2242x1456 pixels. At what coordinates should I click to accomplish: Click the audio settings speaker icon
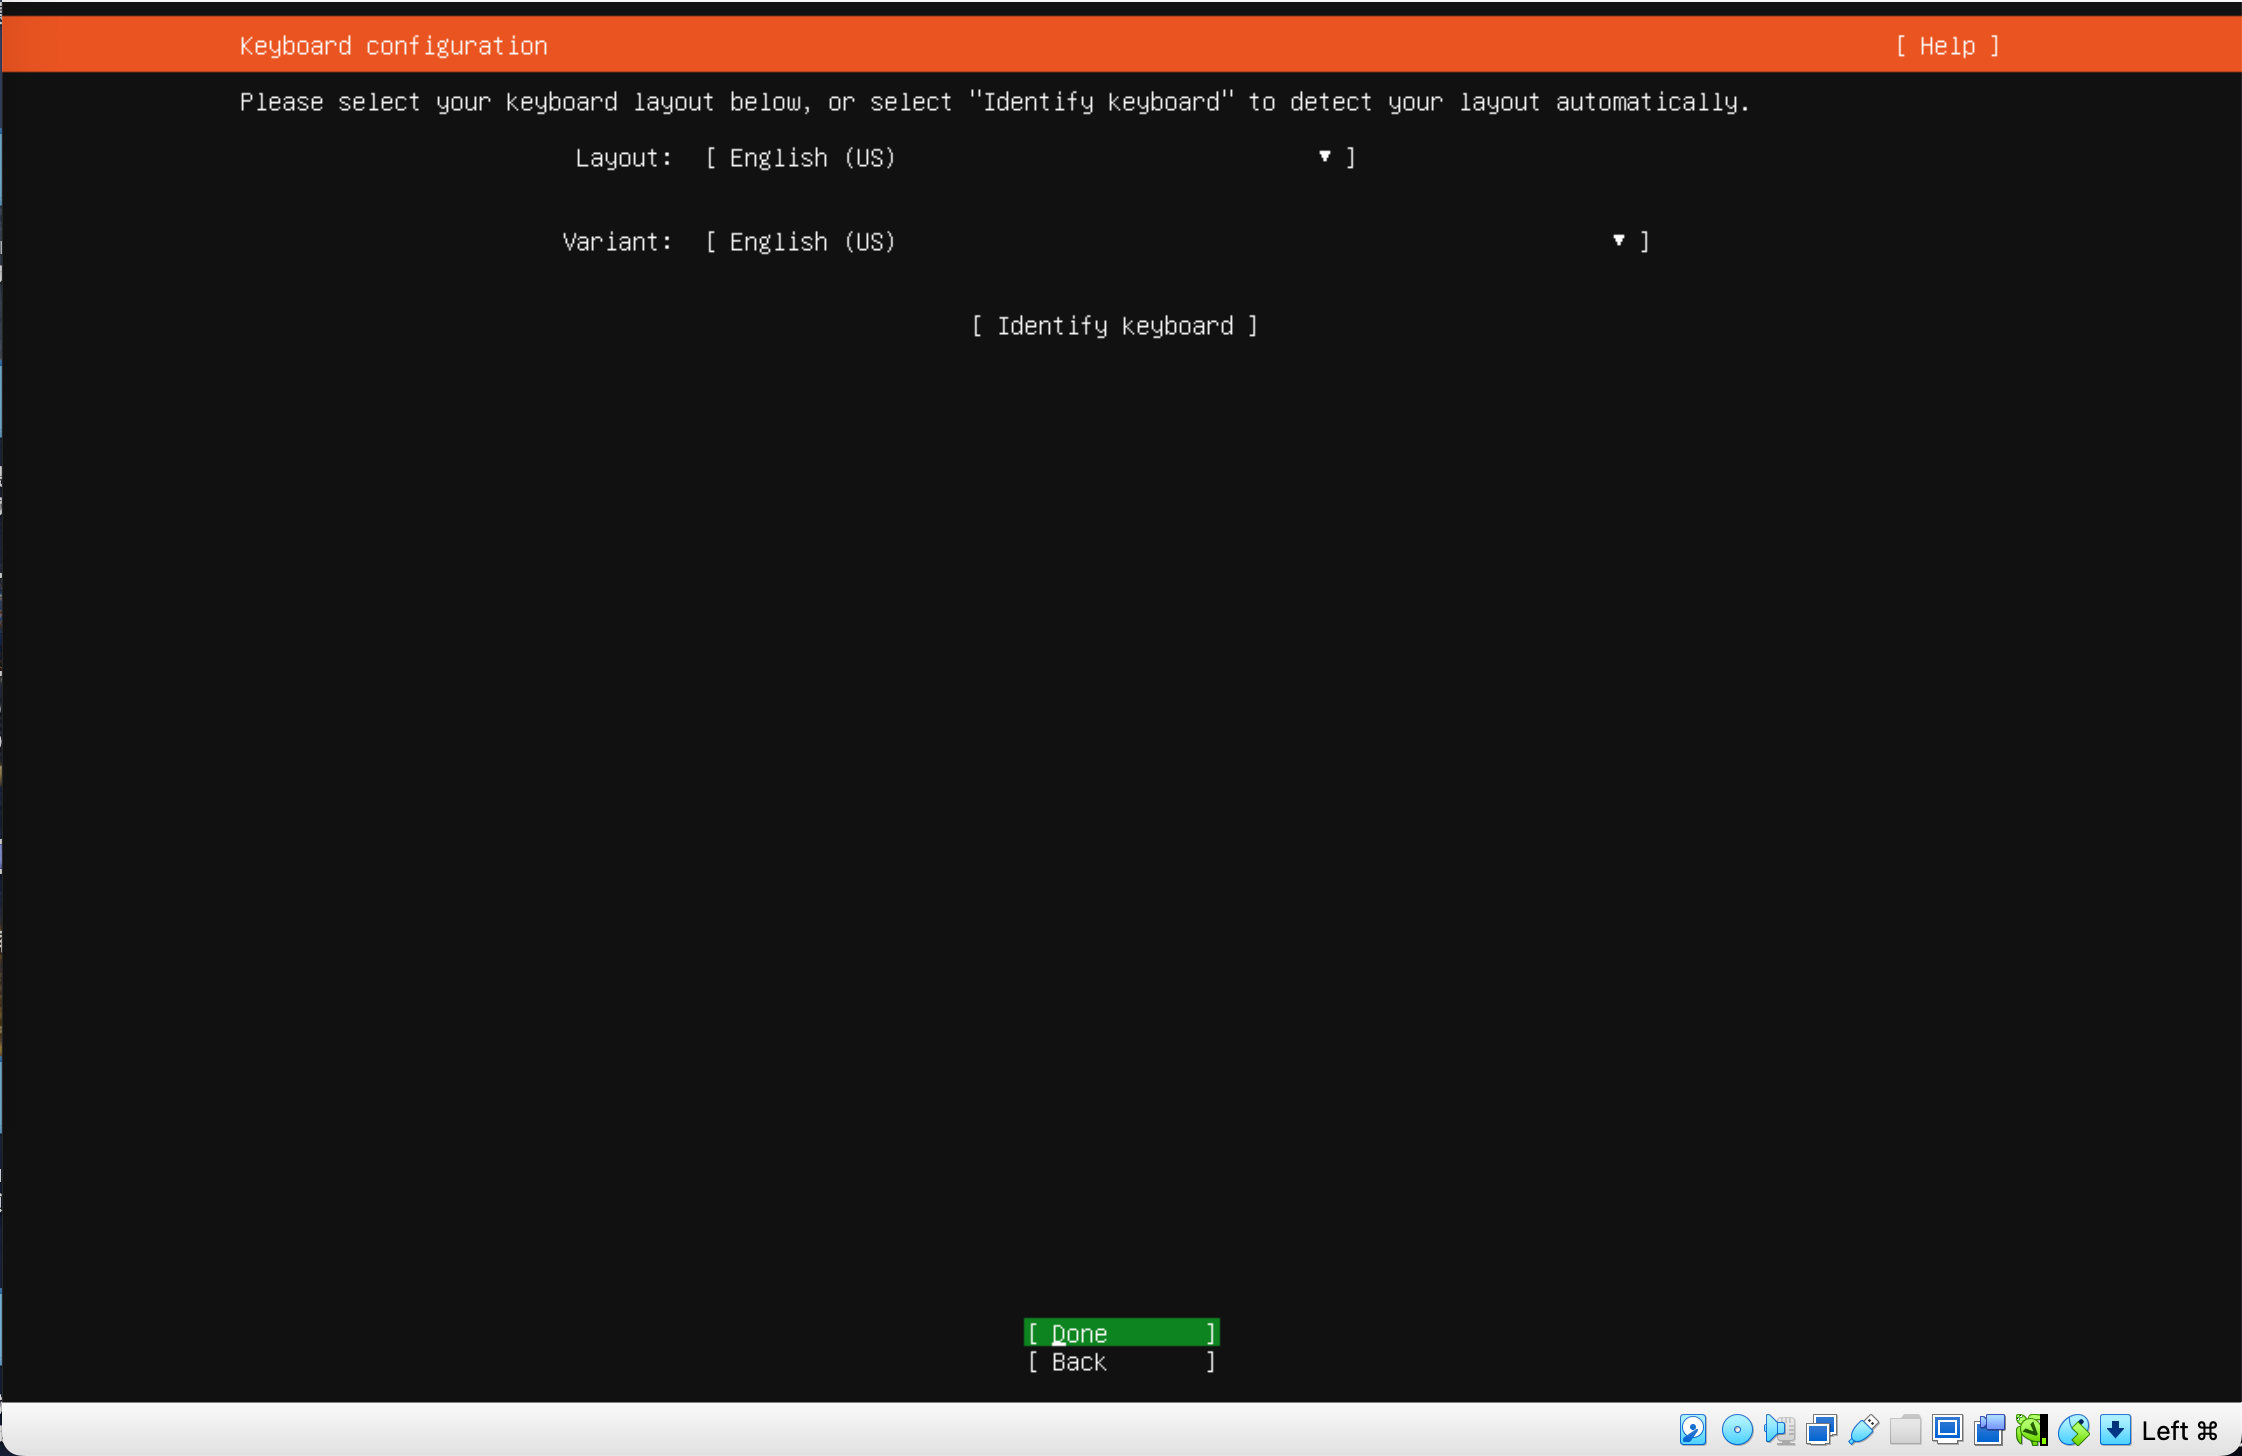pos(1779,1430)
